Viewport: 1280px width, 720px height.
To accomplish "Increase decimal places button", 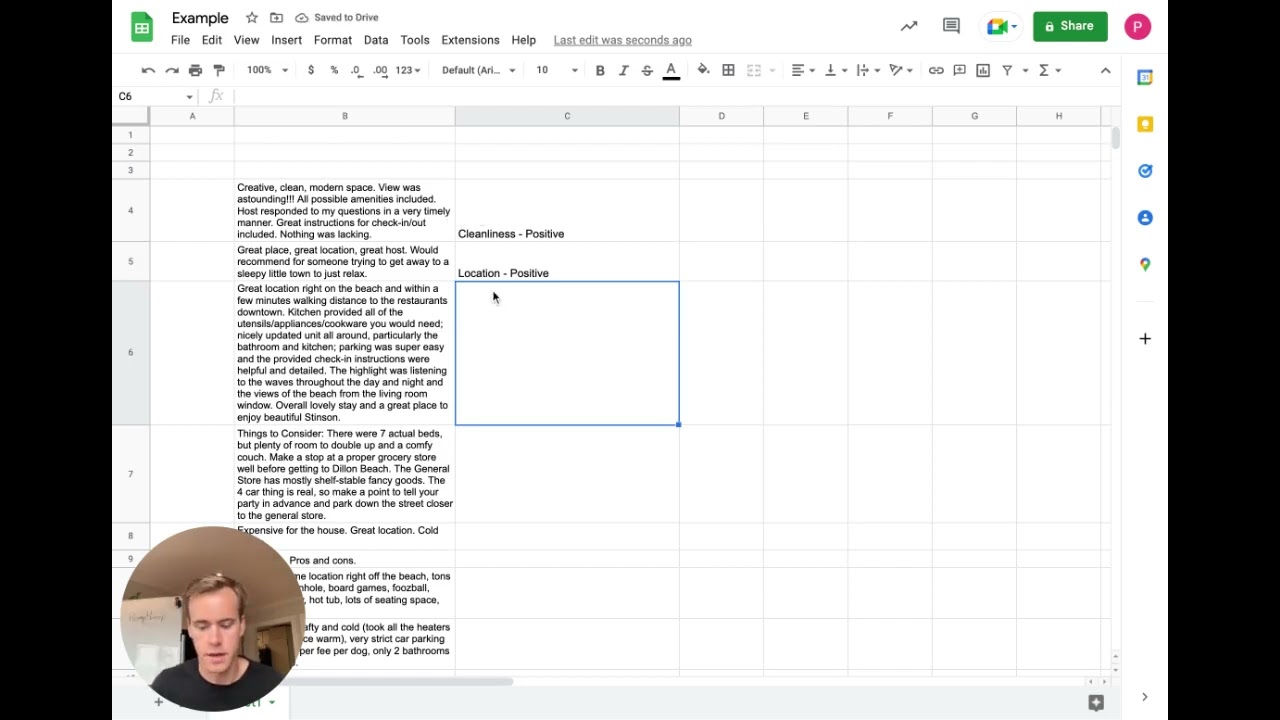I will [380, 70].
